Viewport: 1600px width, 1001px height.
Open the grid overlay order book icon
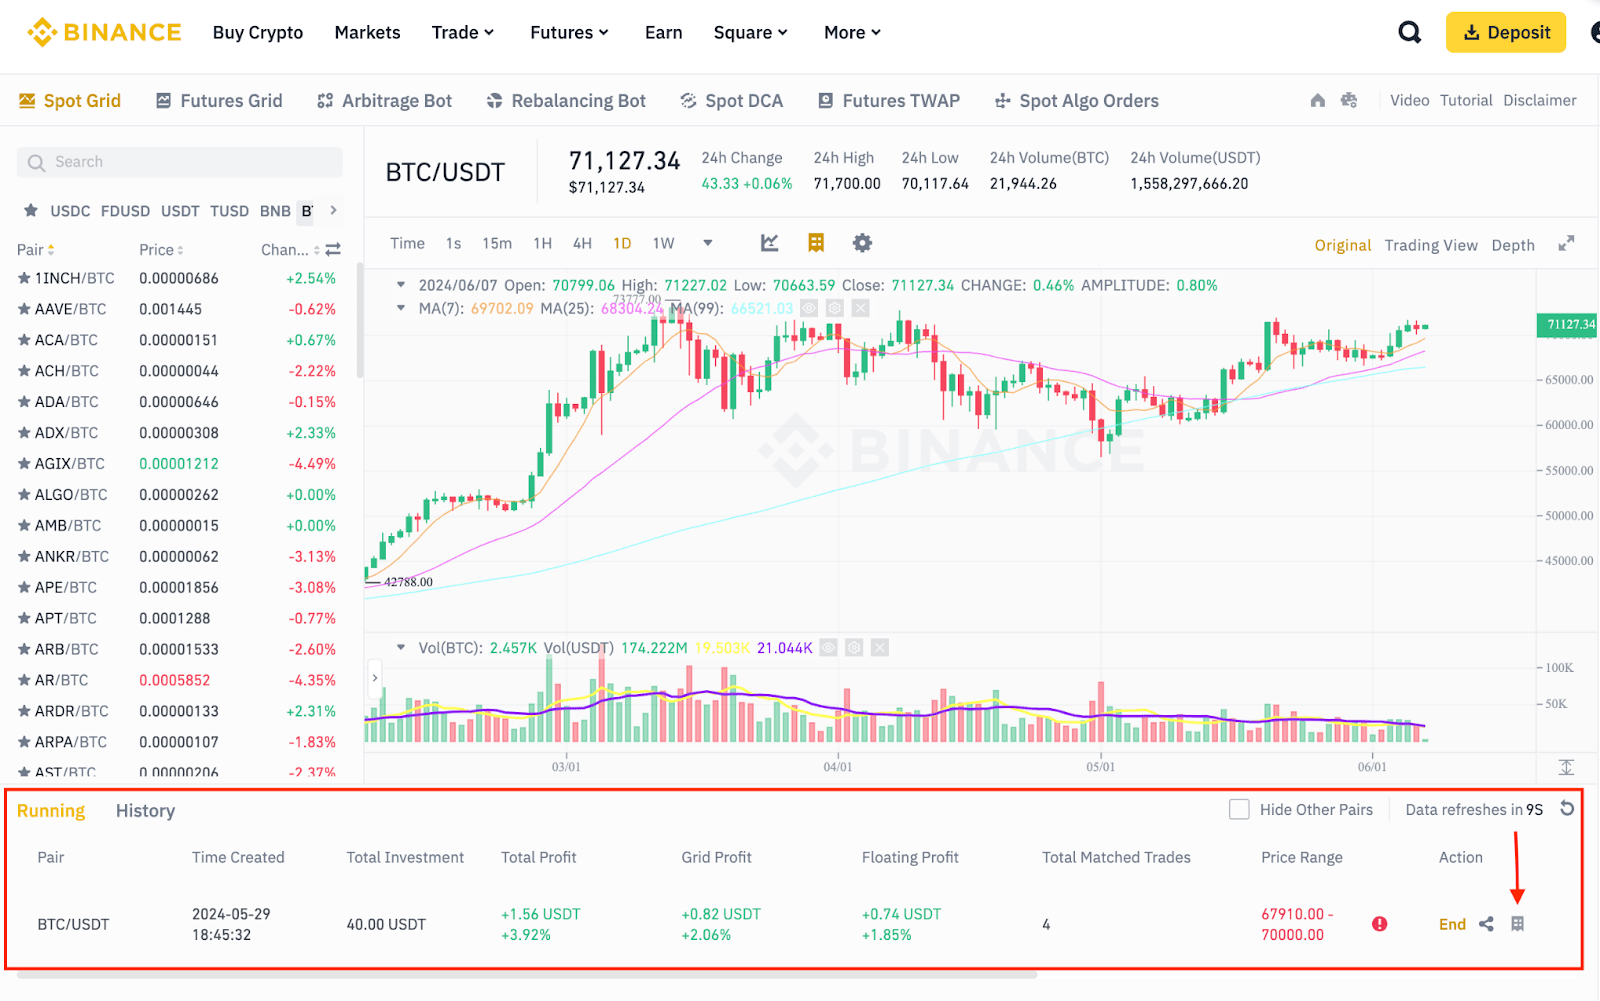(815, 242)
